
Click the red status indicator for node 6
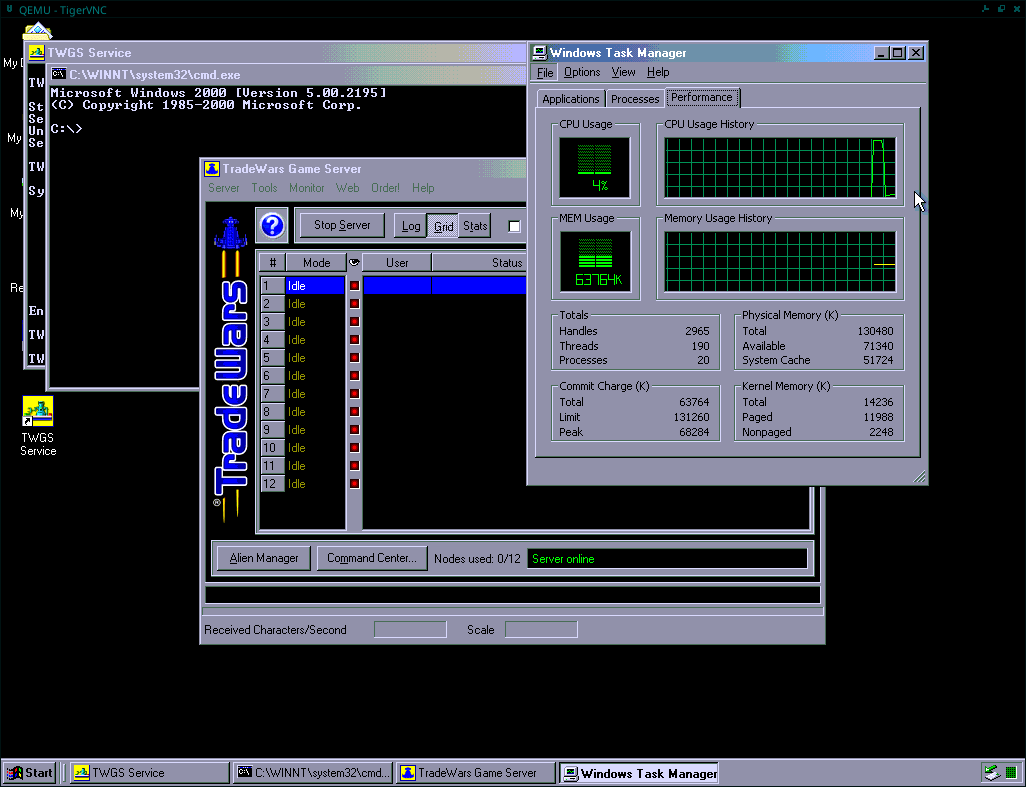coord(355,376)
